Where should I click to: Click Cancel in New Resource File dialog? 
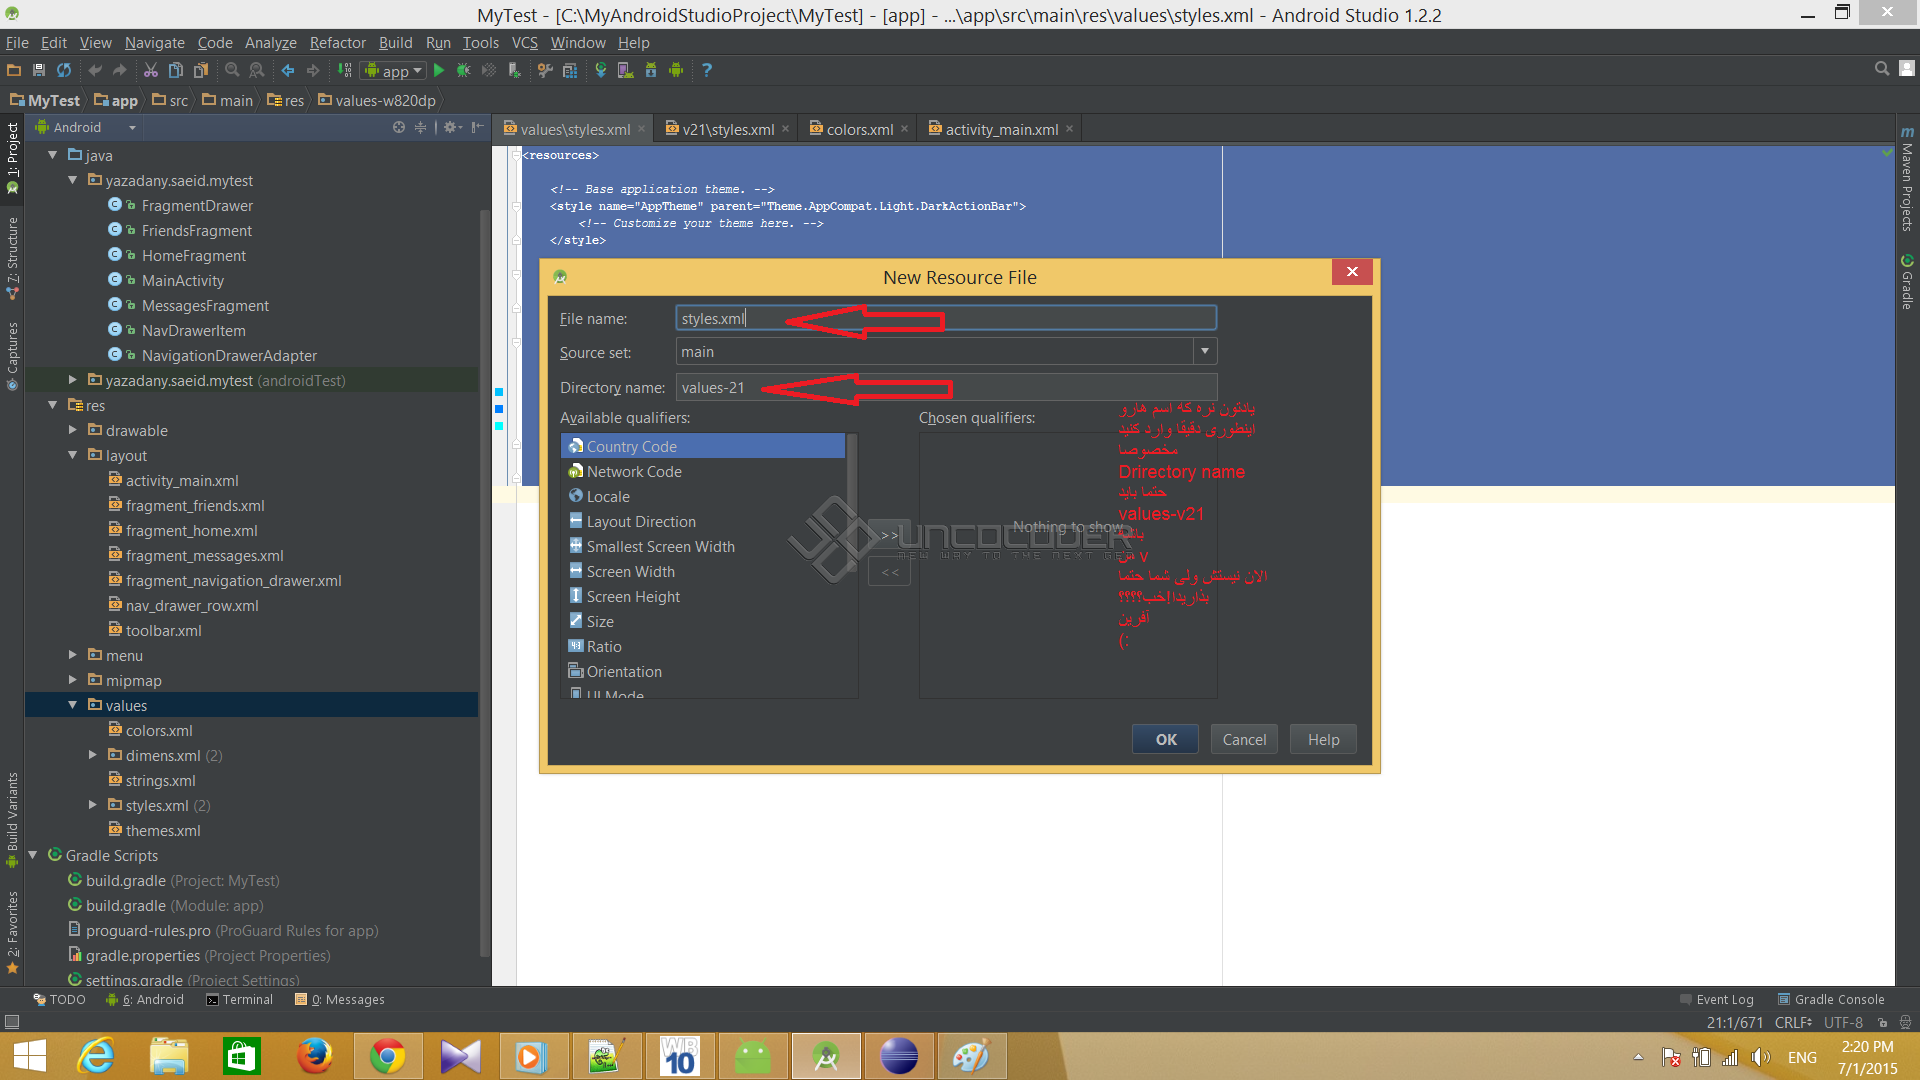(1244, 739)
